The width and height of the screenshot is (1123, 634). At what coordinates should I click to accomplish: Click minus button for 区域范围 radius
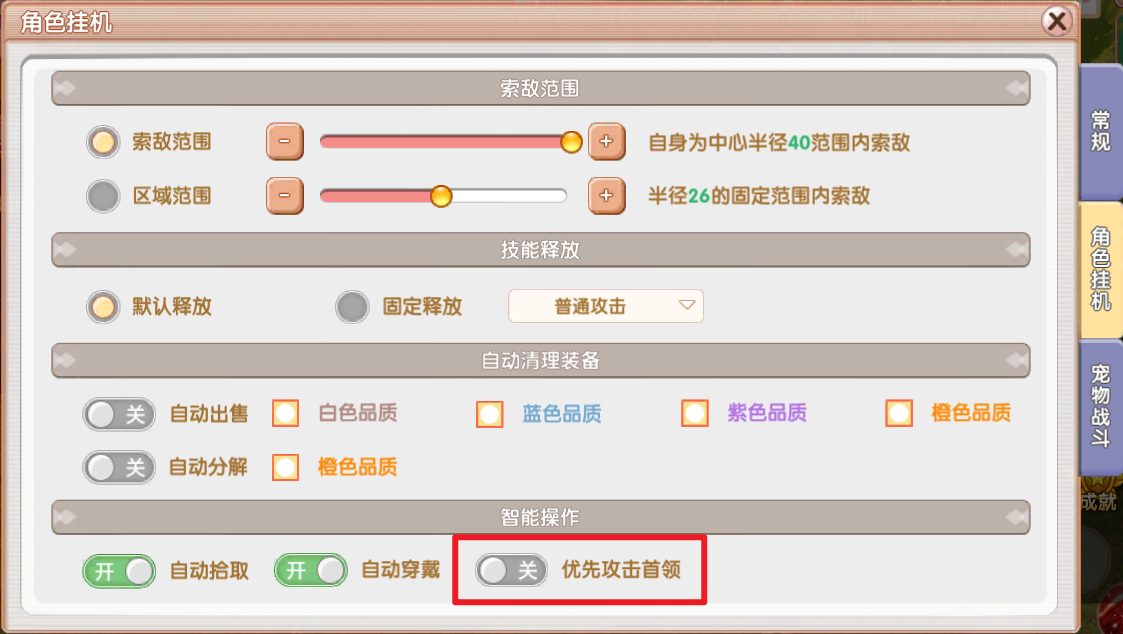coord(284,196)
